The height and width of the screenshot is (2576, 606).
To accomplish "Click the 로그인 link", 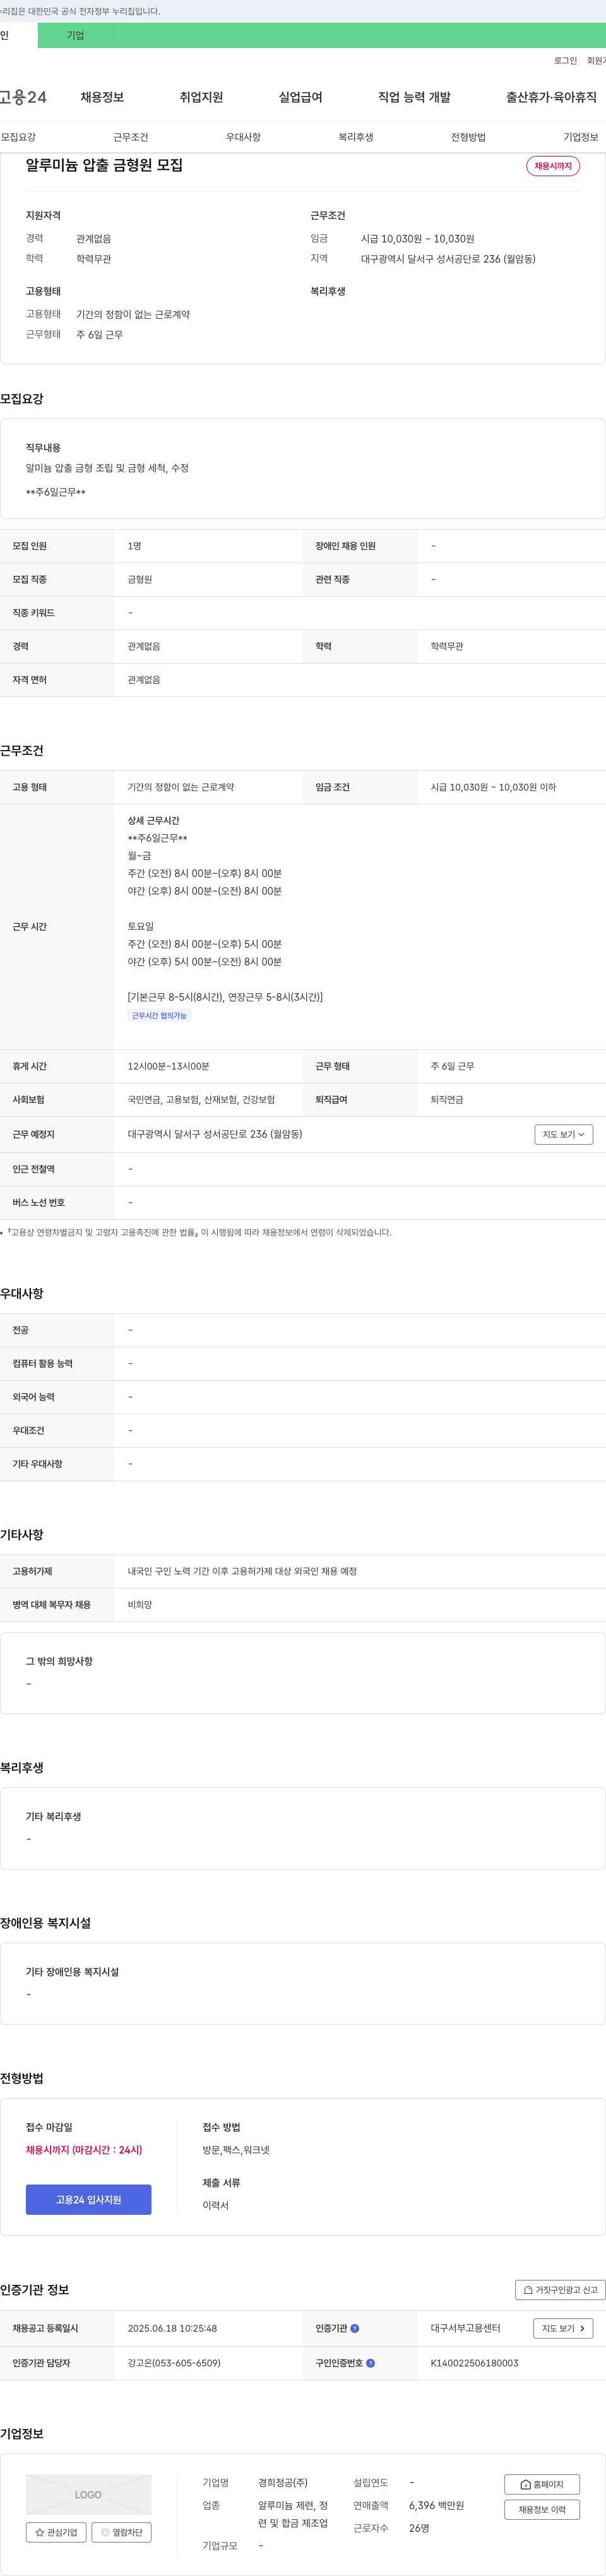I will tap(565, 61).
